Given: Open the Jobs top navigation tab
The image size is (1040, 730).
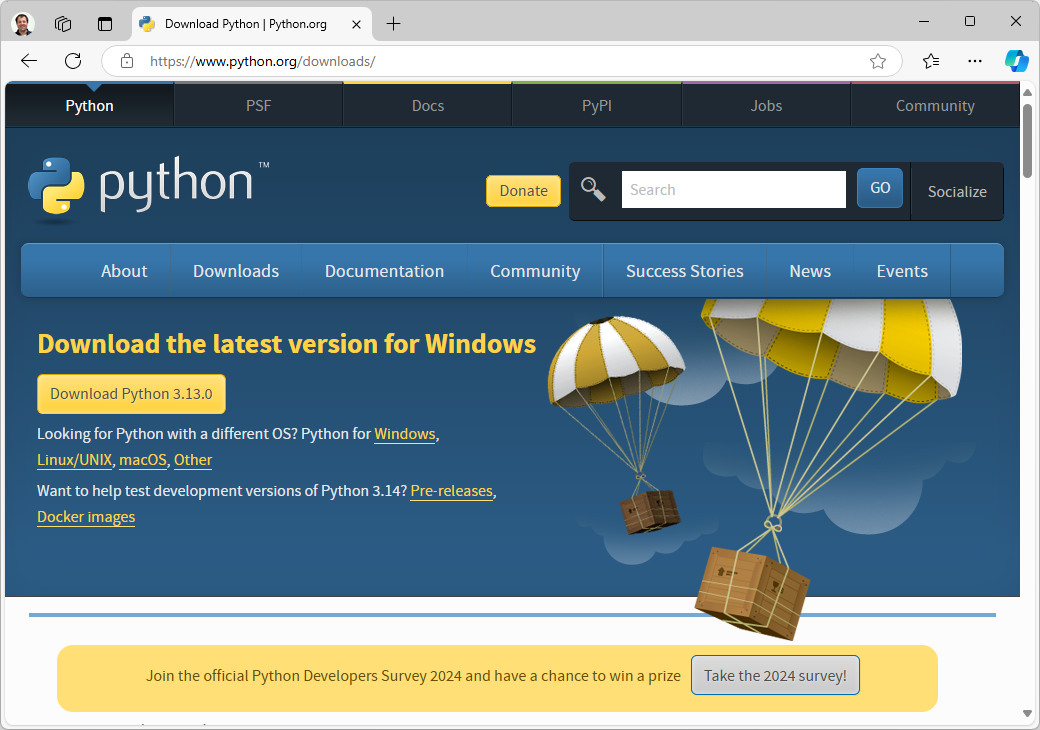Looking at the screenshot, I should (x=766, y=105).
